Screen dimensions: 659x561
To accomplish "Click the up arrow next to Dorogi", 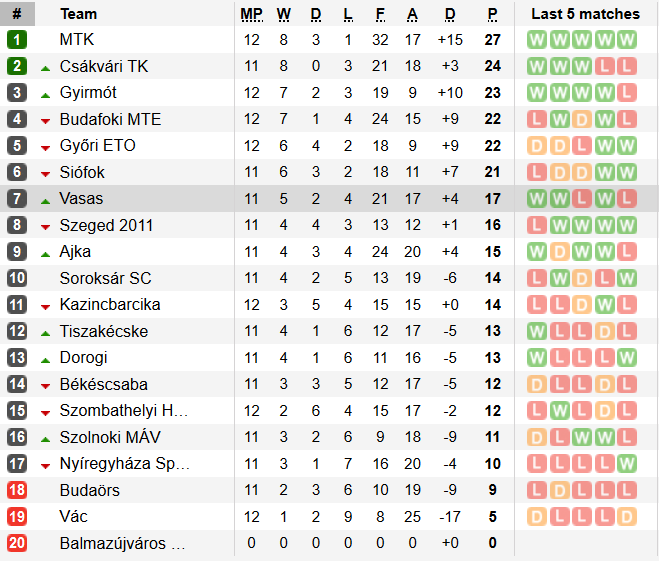I will pyautogui.click(x=45, y=358).
